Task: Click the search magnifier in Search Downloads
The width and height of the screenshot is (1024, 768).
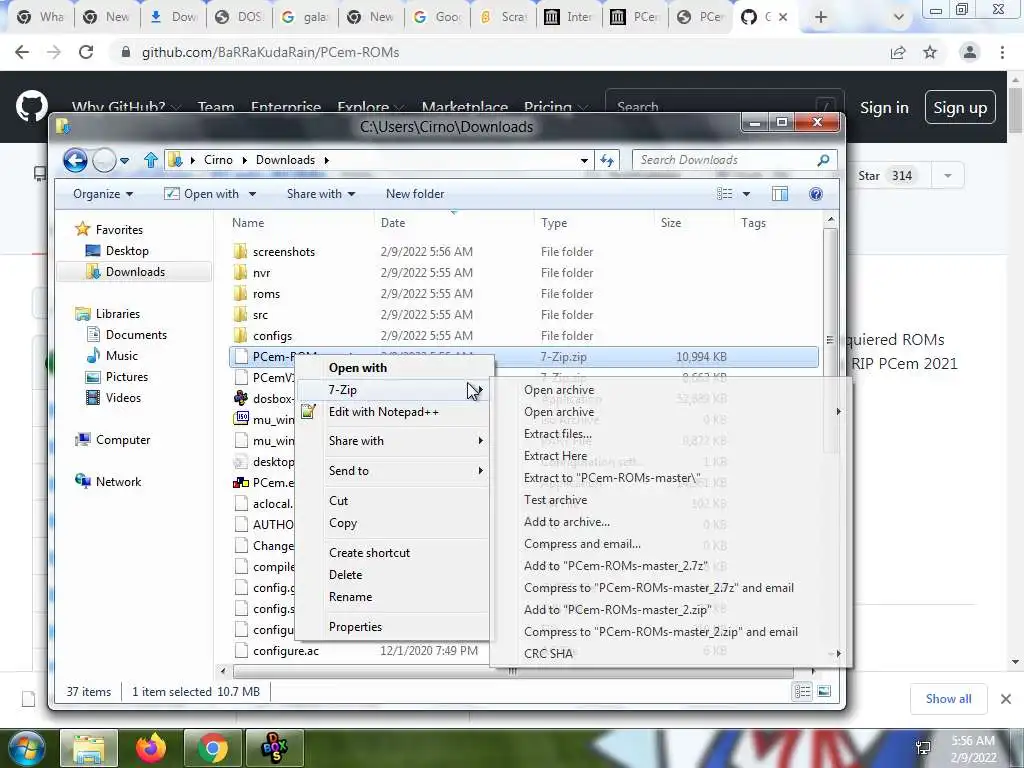Action: click(823, 160)
